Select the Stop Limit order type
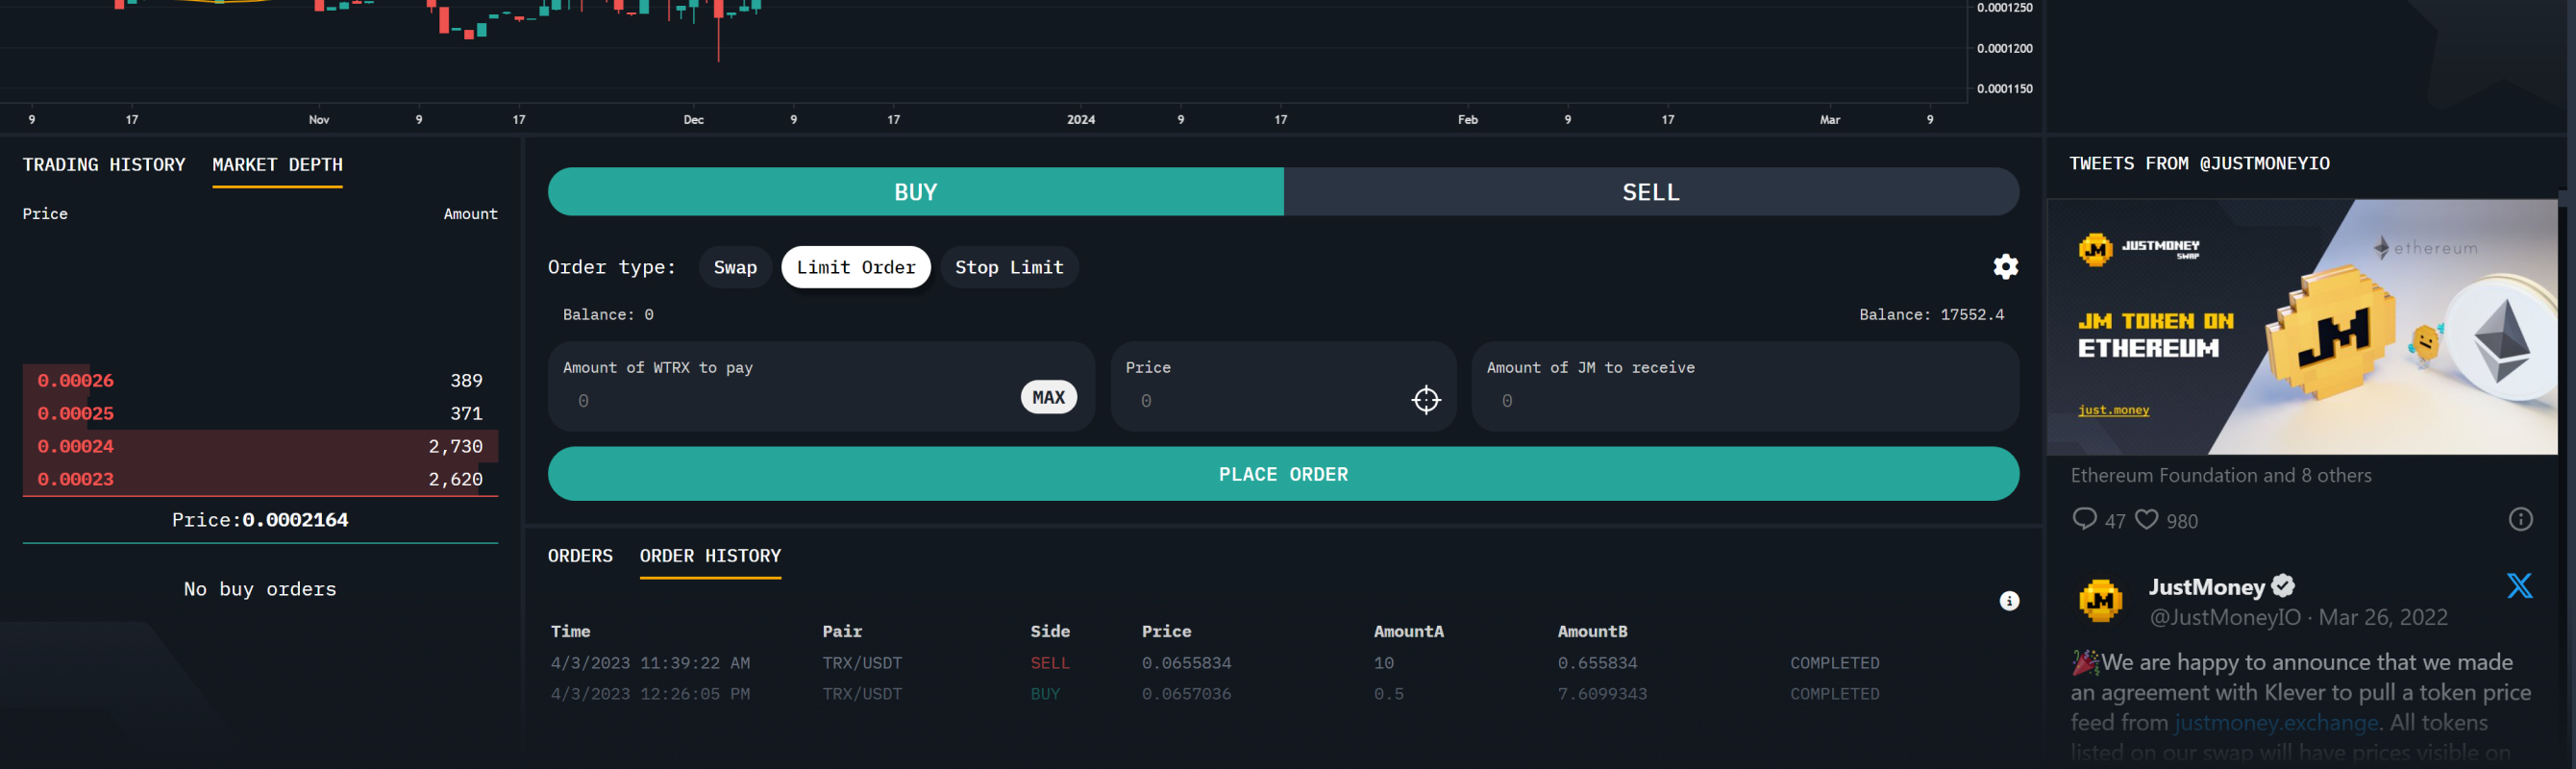Viewport: 2576px width, 769px height. point(1008,268)
